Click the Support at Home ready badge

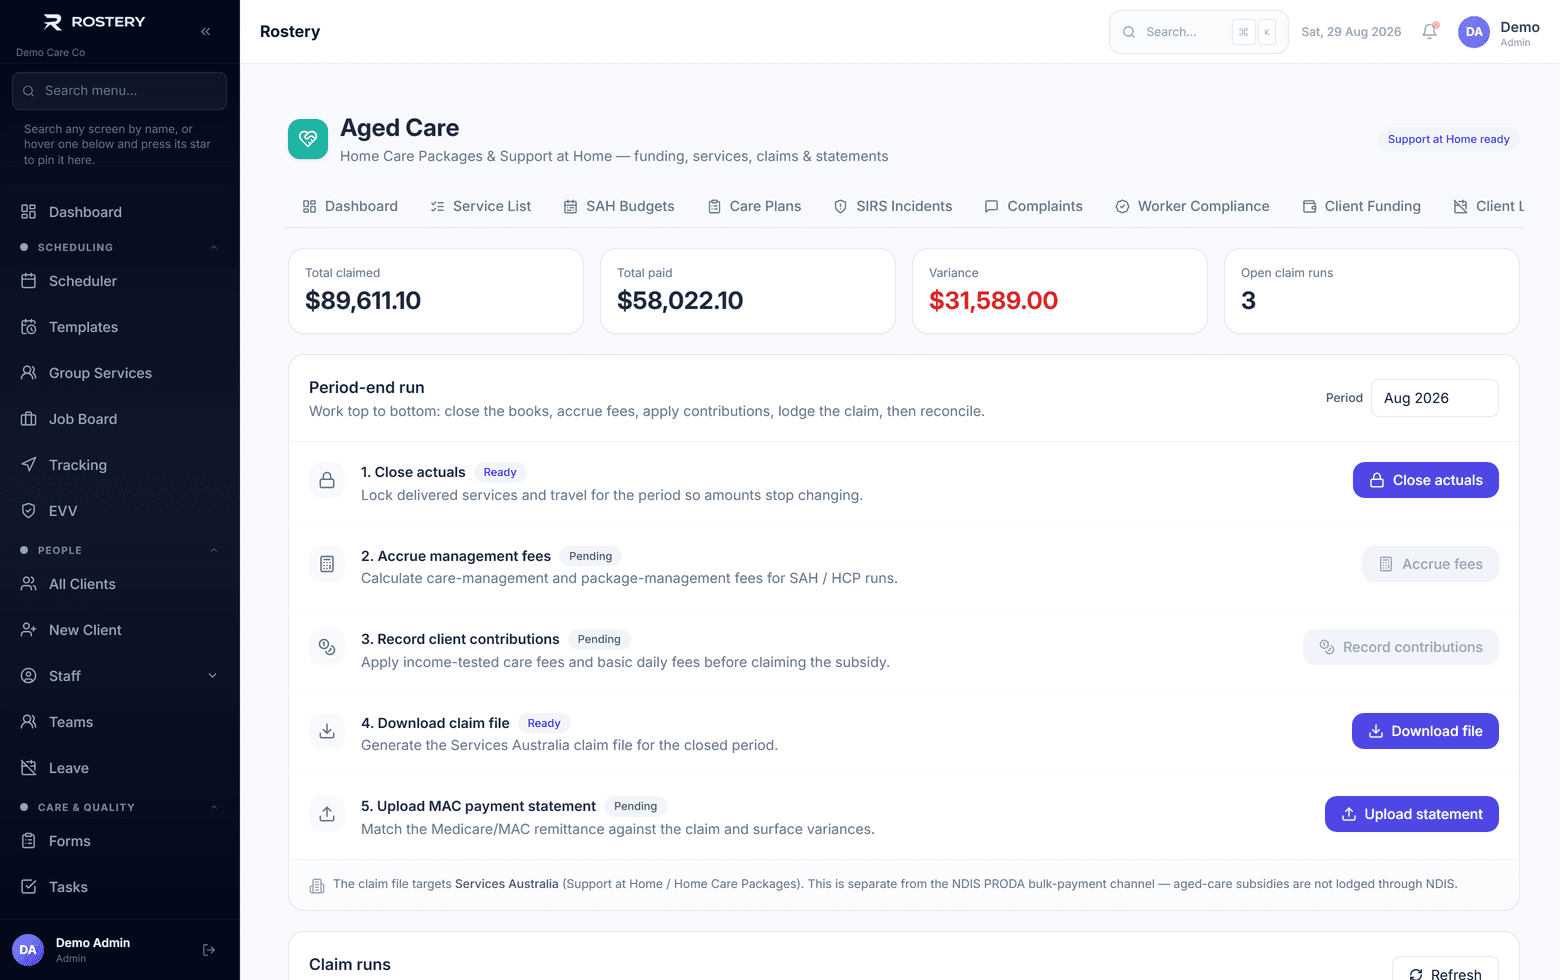click(x=1448, y=139)
